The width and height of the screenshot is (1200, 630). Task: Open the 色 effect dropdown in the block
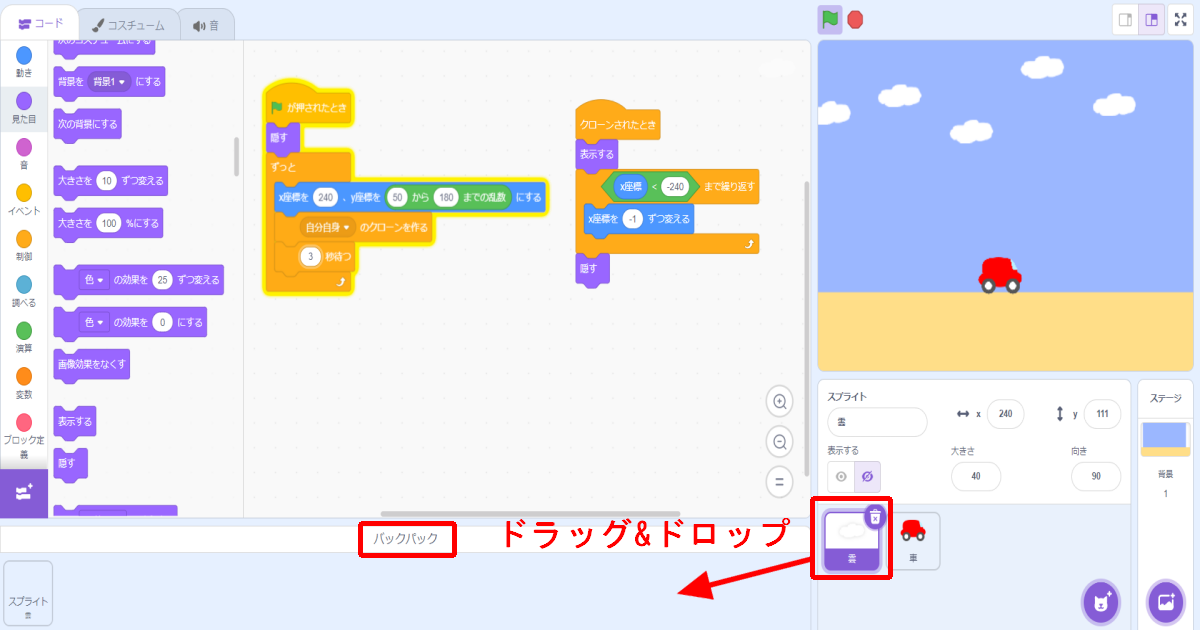coord(95,280)
